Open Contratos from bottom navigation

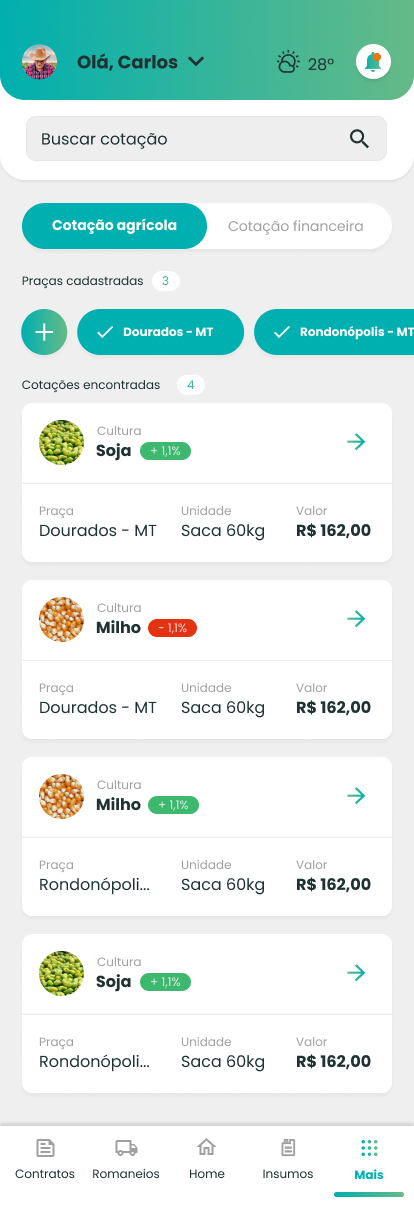click(45, 1160)
